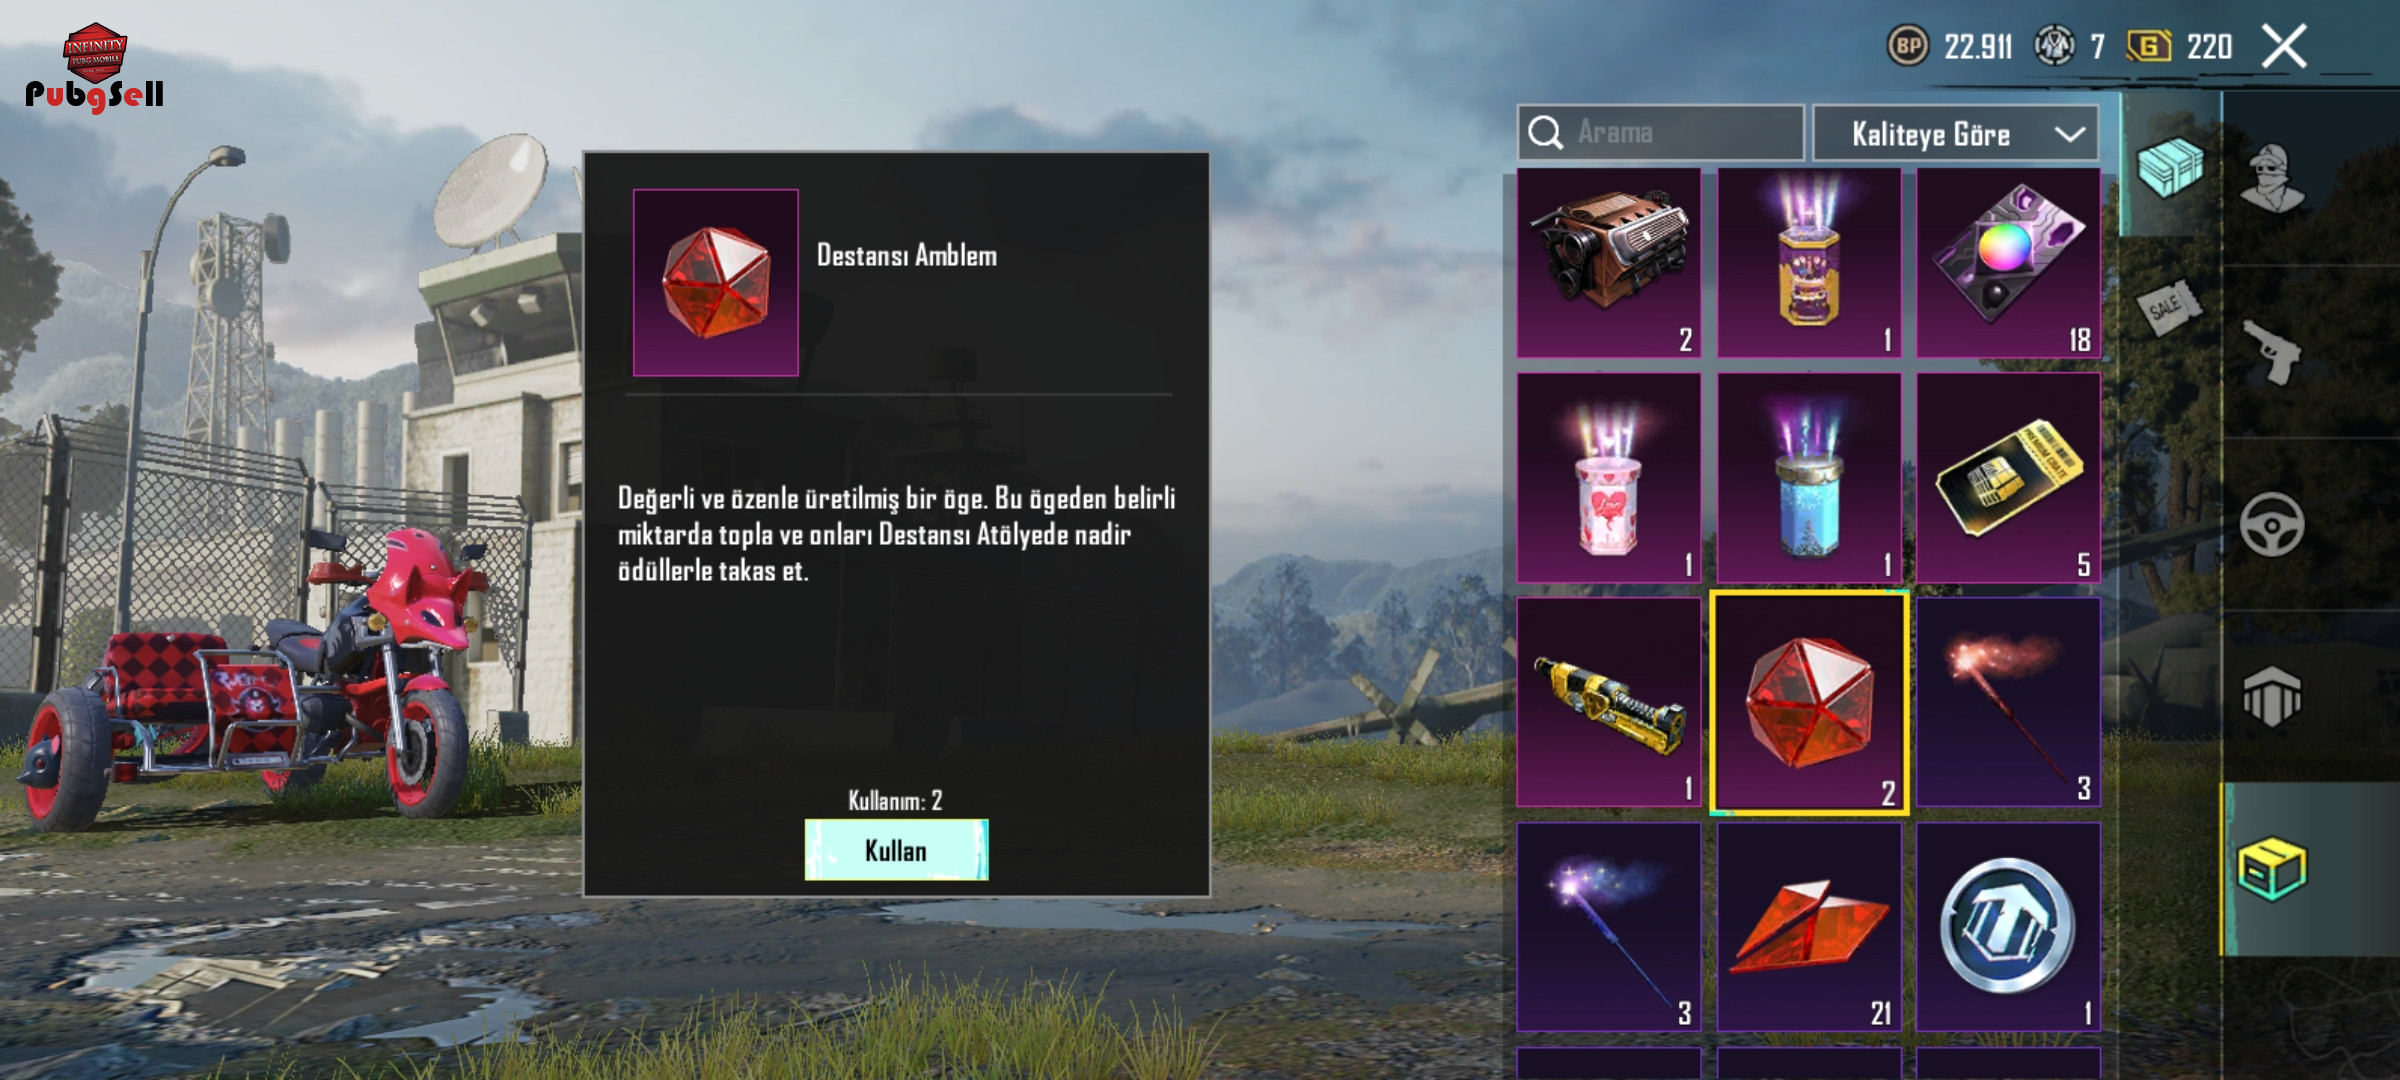This screenshot has height=1080, width=2400.
Task: Select the silver coin token item
Action: click(2008, 927)
